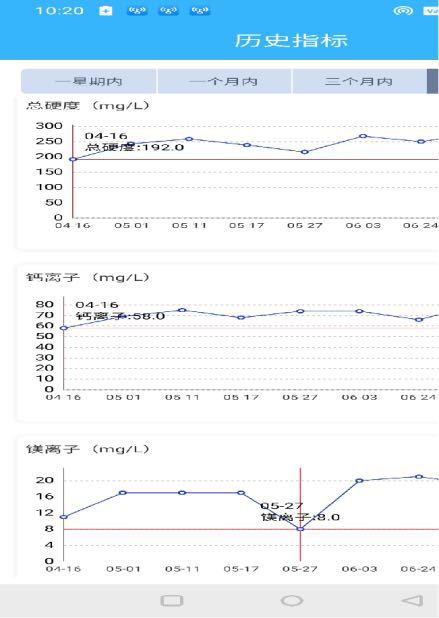Image resolution: width=439 pixels, height=618 pixels.
Task: Select the 05-11 data point on 总硬度 chart
Action: 189,139
